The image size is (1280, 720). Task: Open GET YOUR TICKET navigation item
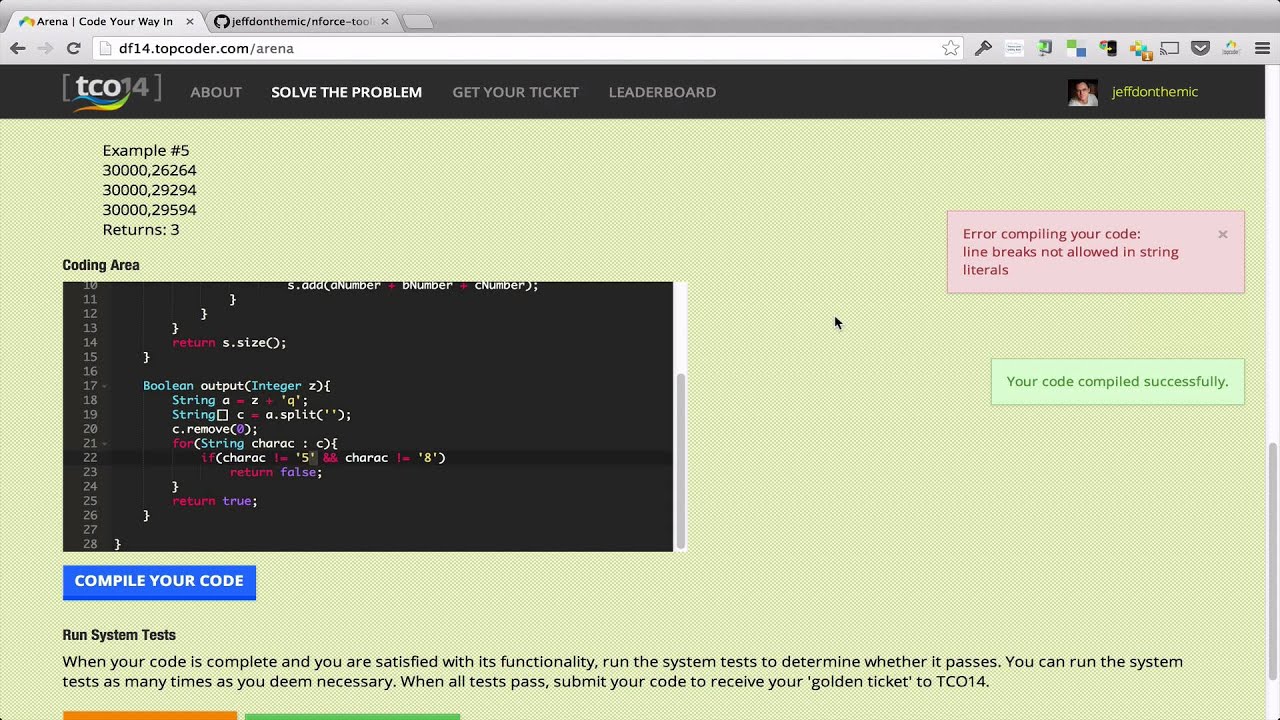(515, 92)
